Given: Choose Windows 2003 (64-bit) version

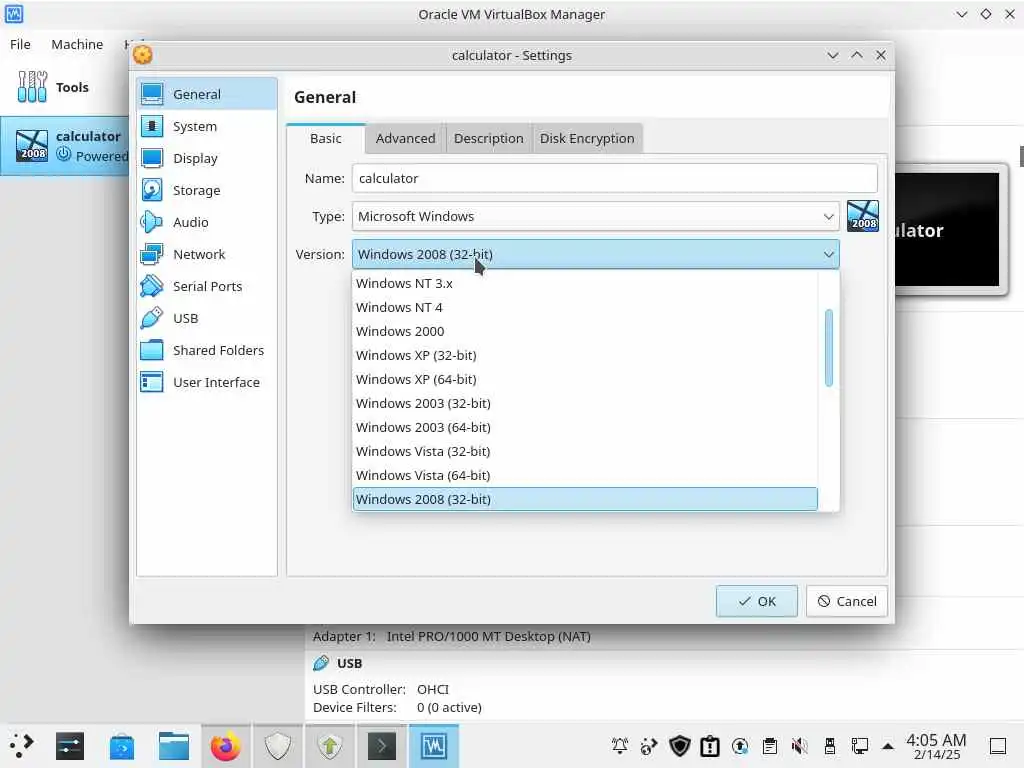Looking at the screenshot, I should 585,427.
